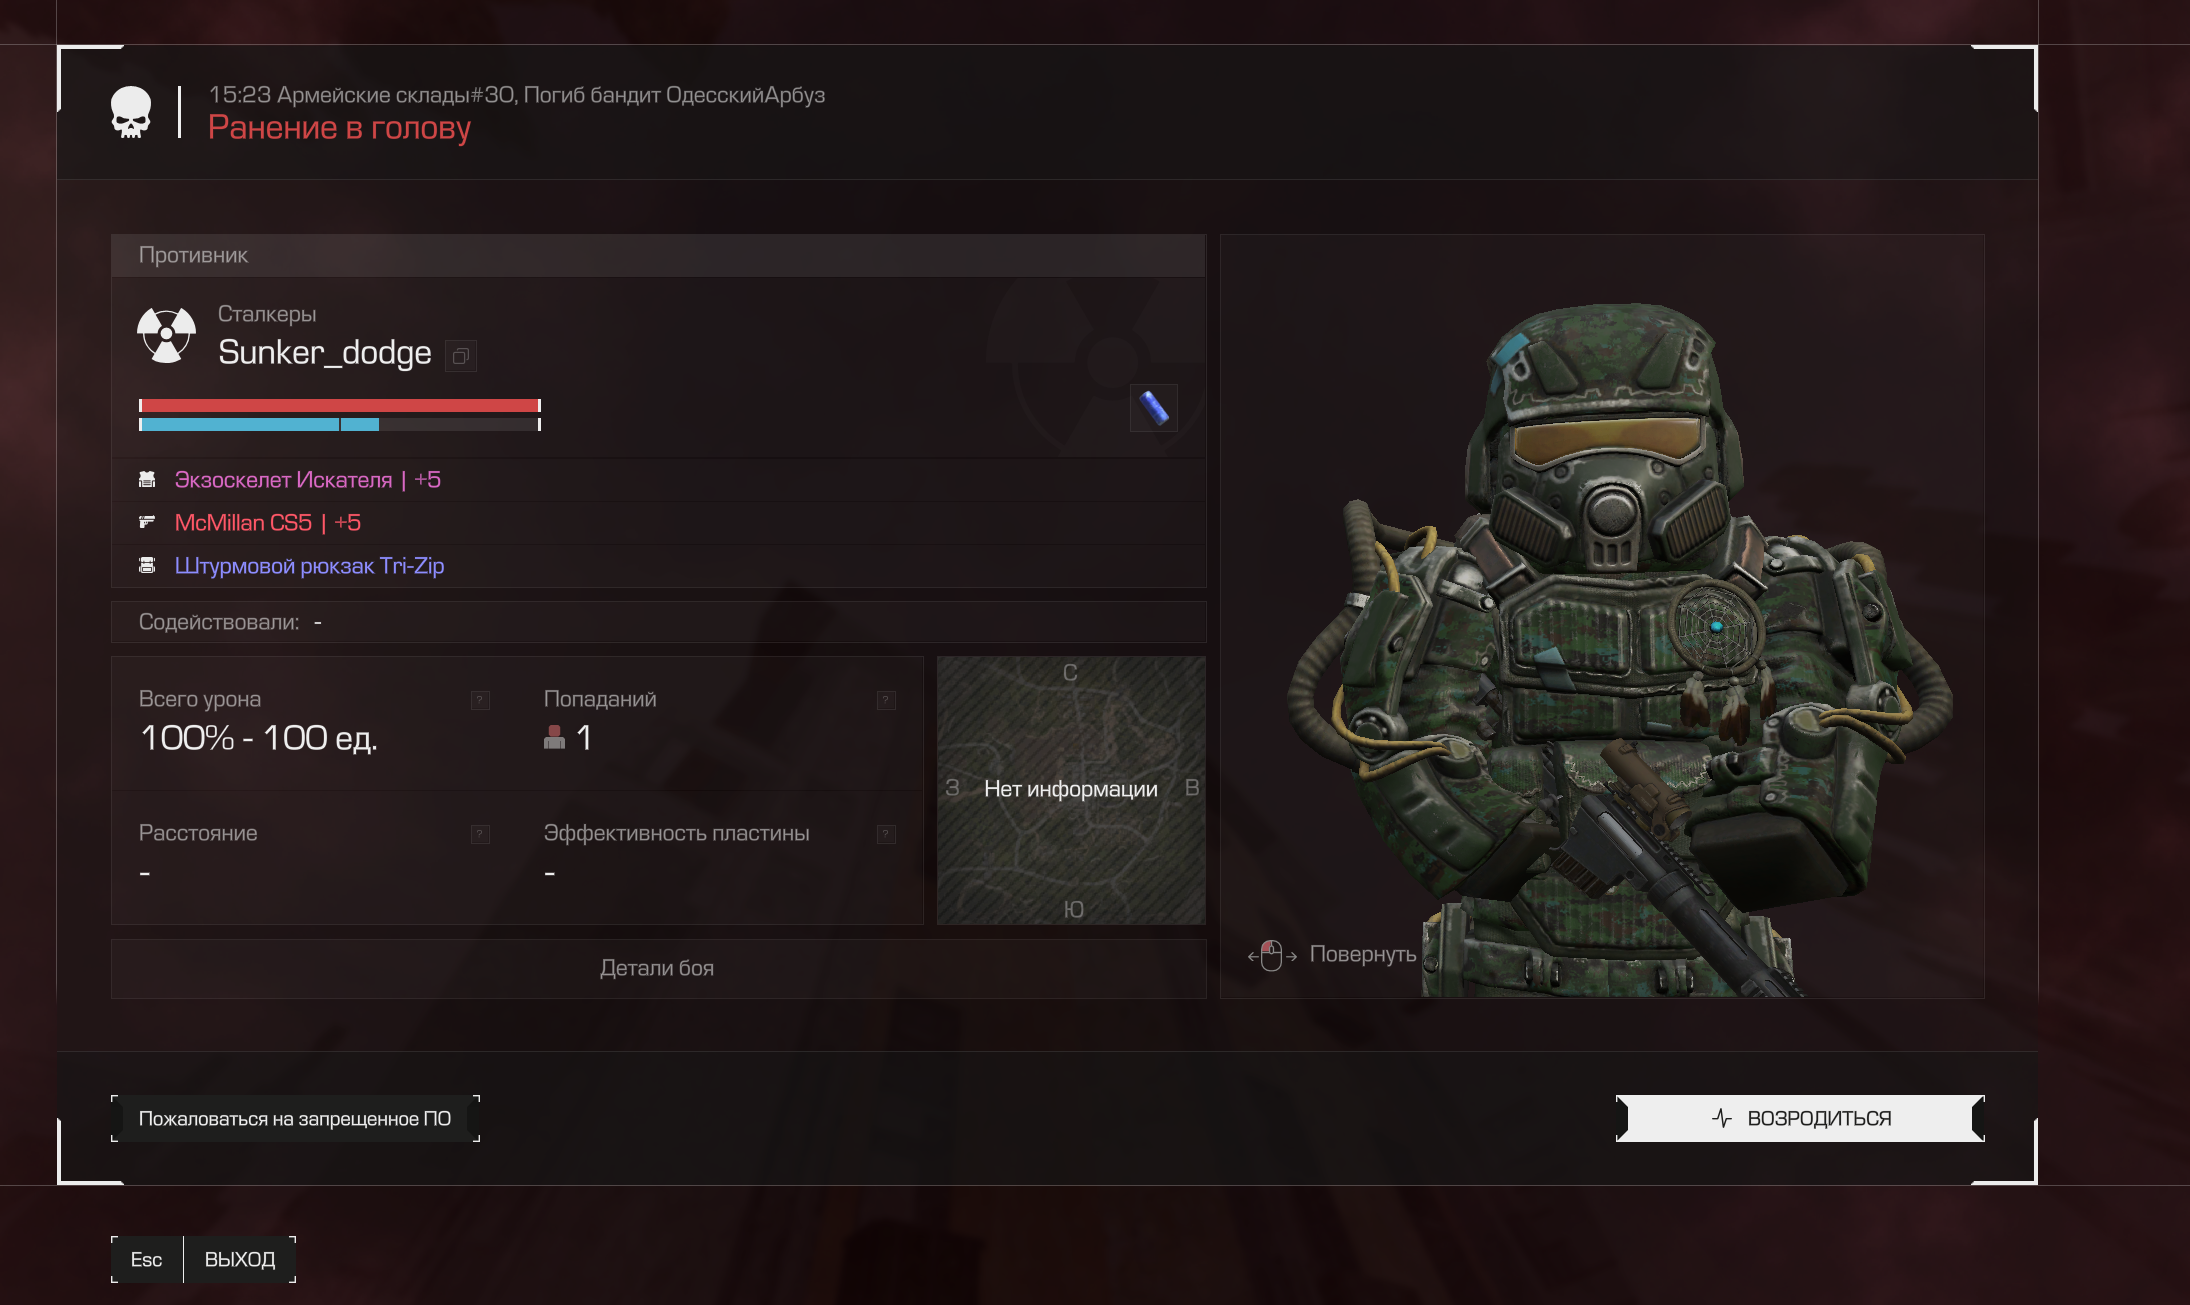
Task: Click the Противник section header
Action: point(658,255)
